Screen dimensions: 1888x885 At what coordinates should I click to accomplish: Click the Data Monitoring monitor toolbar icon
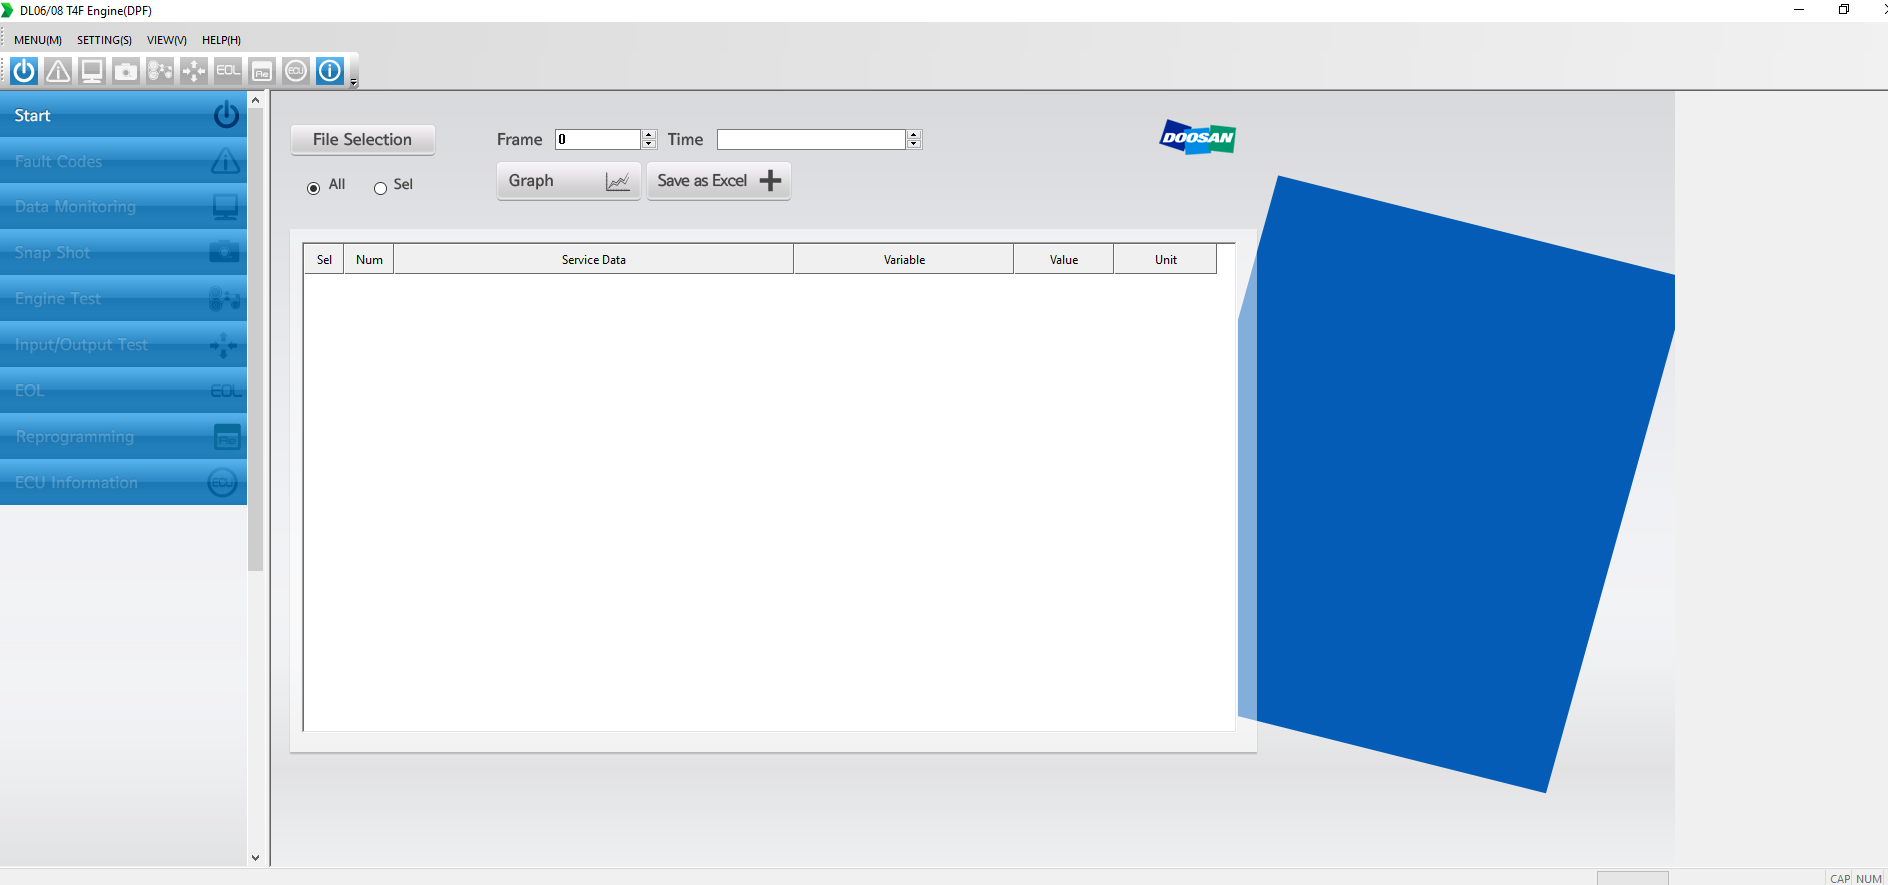coord(92,71)
